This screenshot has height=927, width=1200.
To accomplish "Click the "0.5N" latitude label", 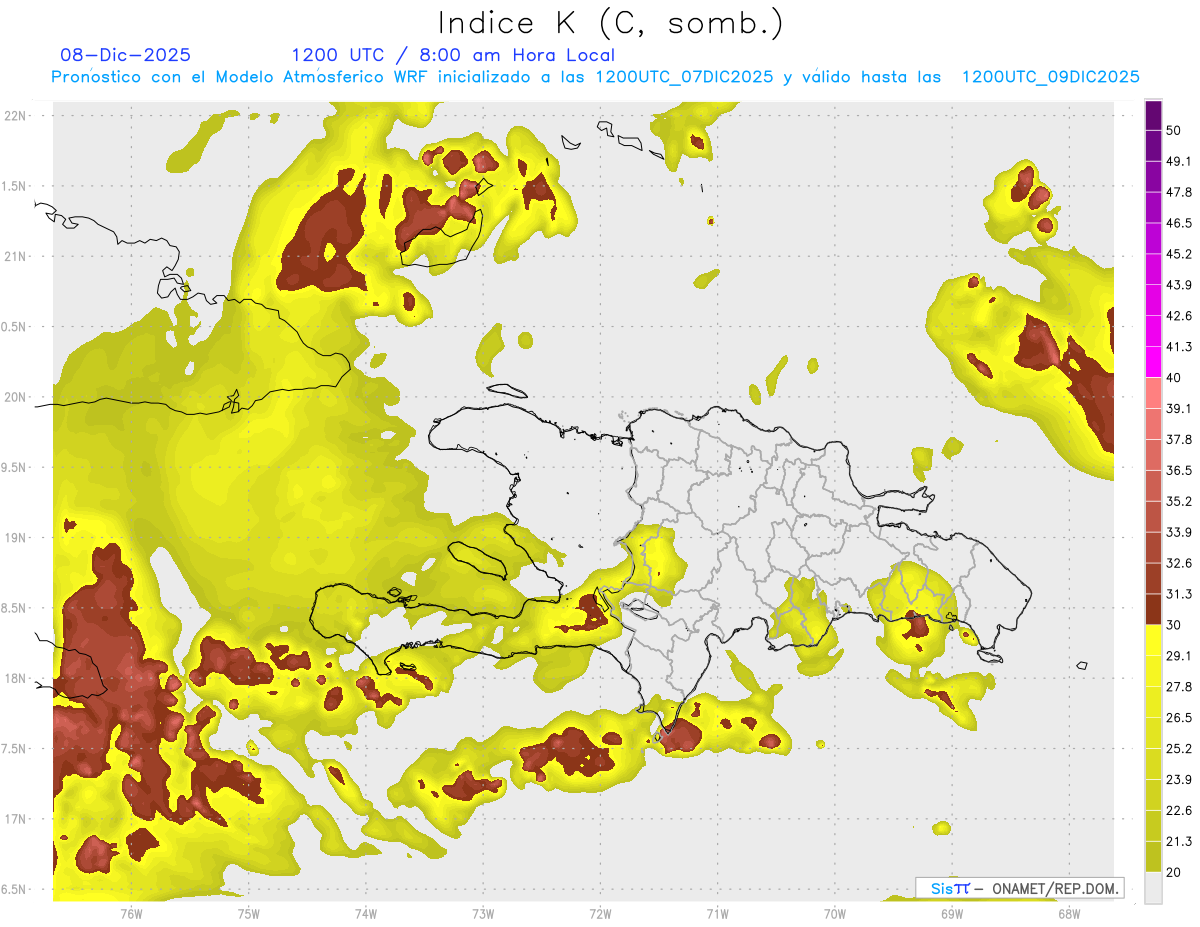I will click(x=15, y=327).
